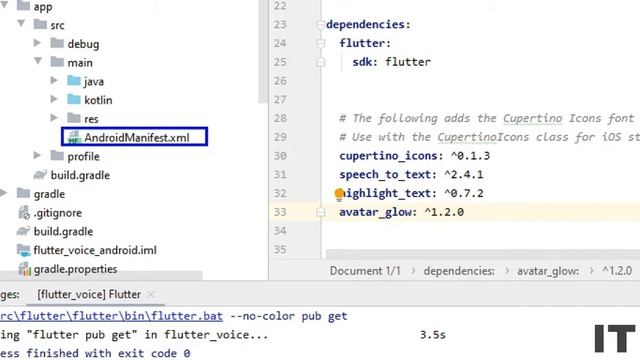
Task: Click the fold end marker on line 33
Action: coord(320,212)
